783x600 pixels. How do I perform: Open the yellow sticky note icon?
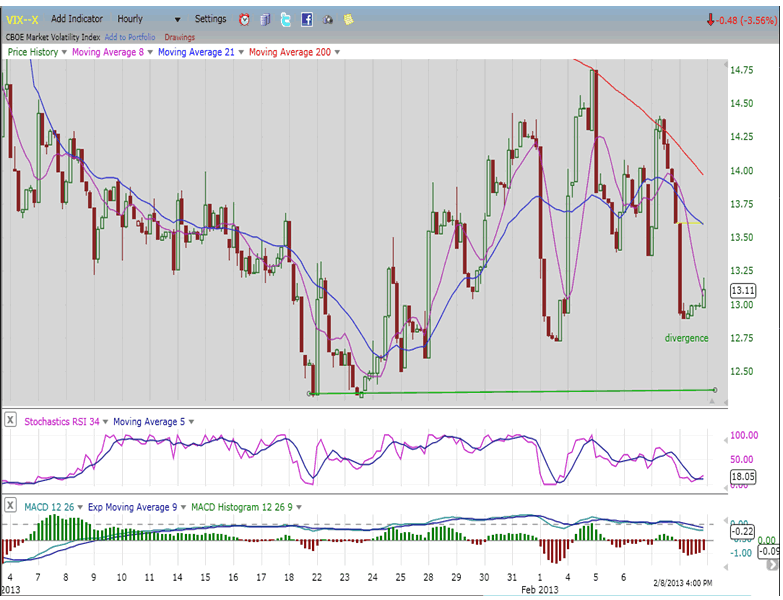tap(347, 19)
